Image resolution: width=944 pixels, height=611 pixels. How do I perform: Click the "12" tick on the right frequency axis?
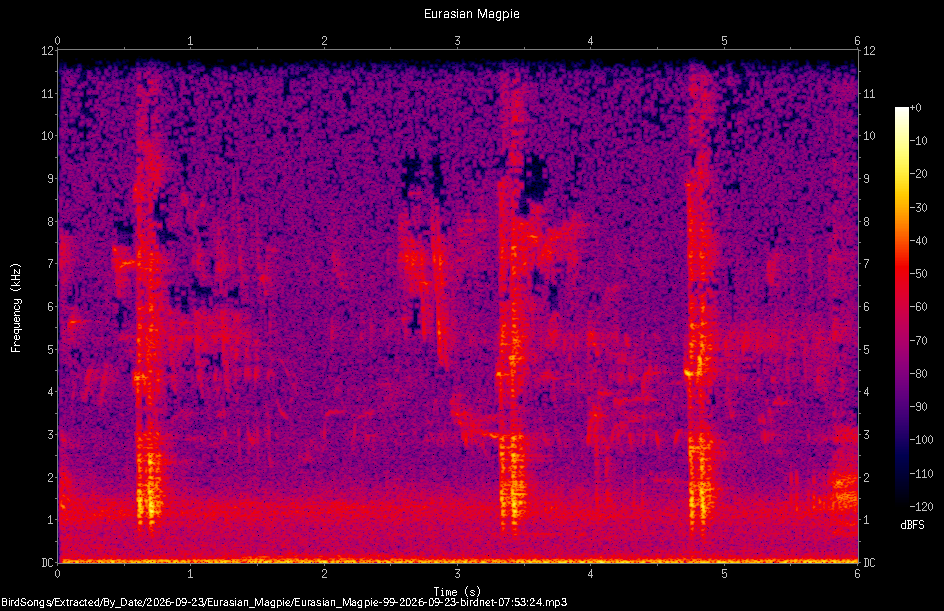coord(869,51)
